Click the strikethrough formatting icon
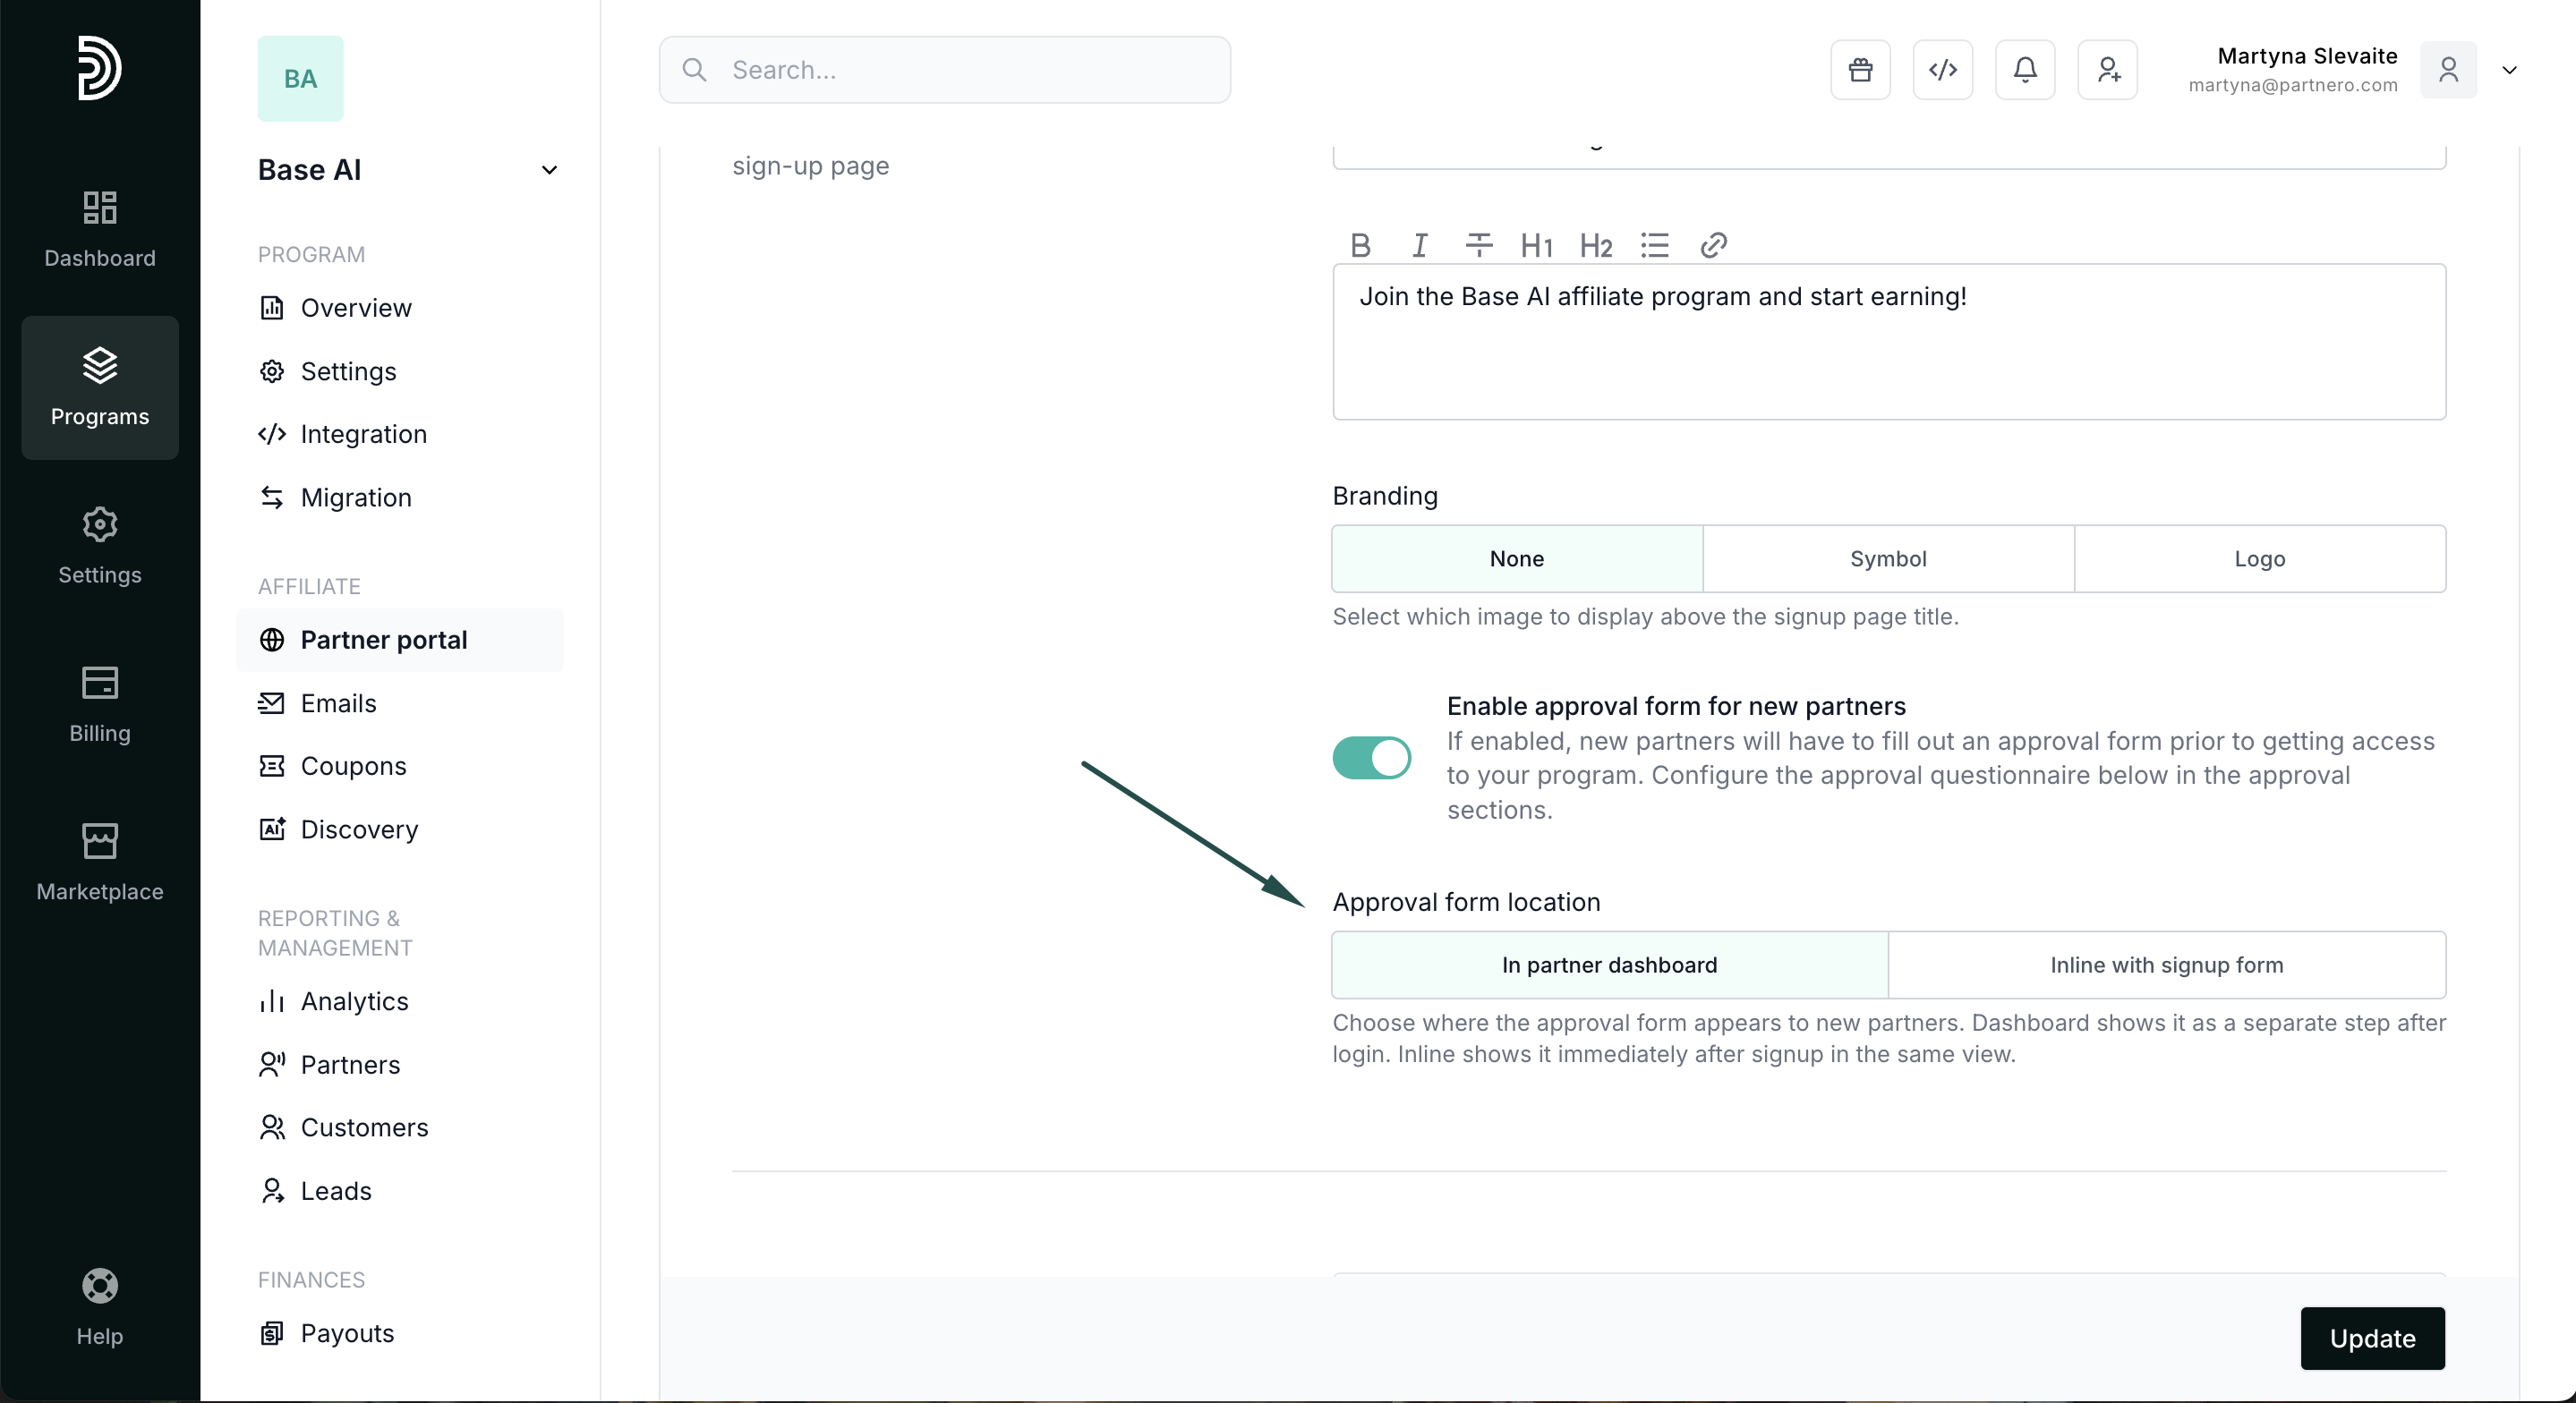 point(1478,245)
